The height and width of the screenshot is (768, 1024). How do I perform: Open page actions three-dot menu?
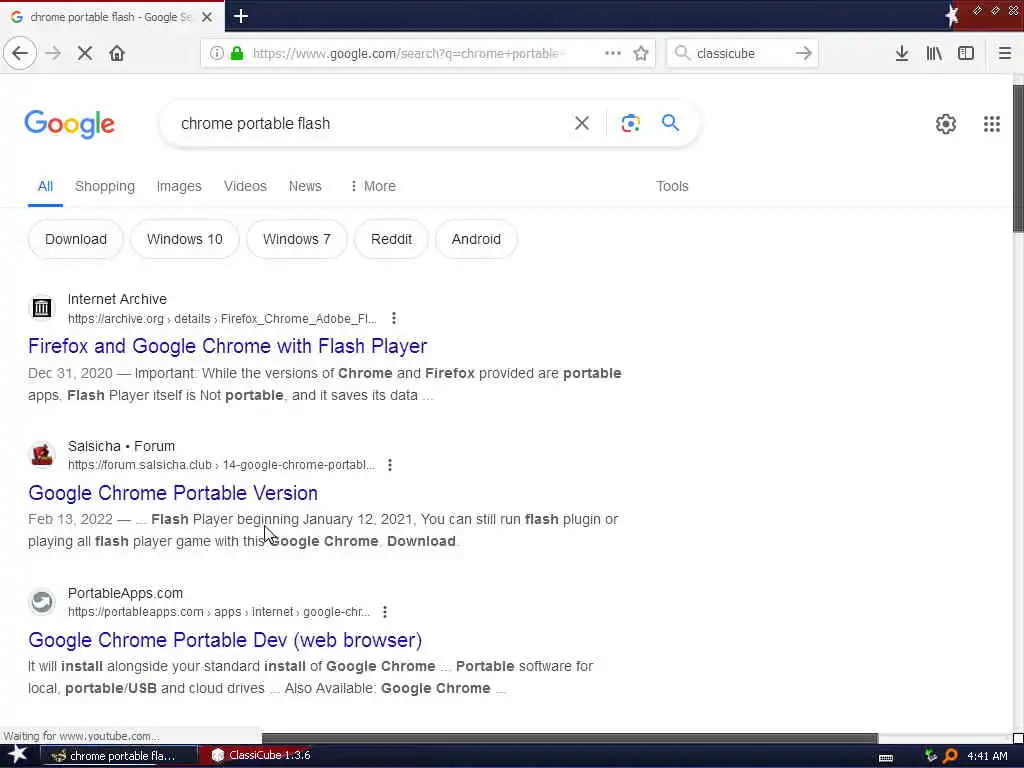[613, 53]
